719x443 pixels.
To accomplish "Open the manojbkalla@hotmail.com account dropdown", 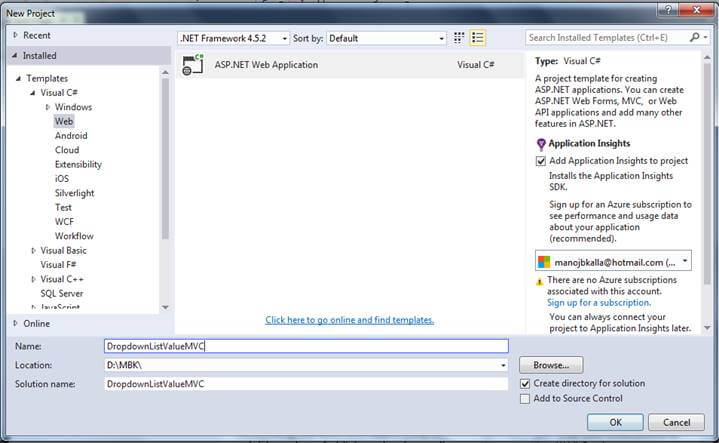I will [614, 262].
